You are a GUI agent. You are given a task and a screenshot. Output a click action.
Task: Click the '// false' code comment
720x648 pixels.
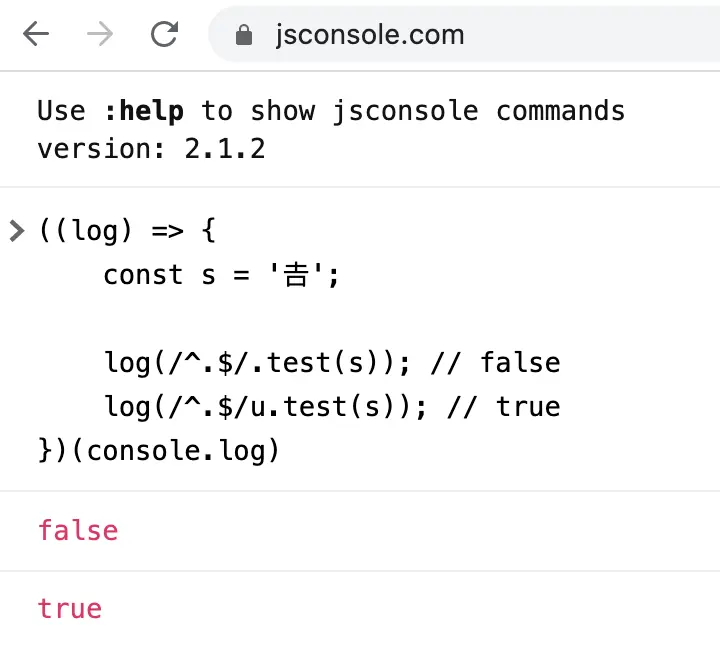(x=495, y=363)
